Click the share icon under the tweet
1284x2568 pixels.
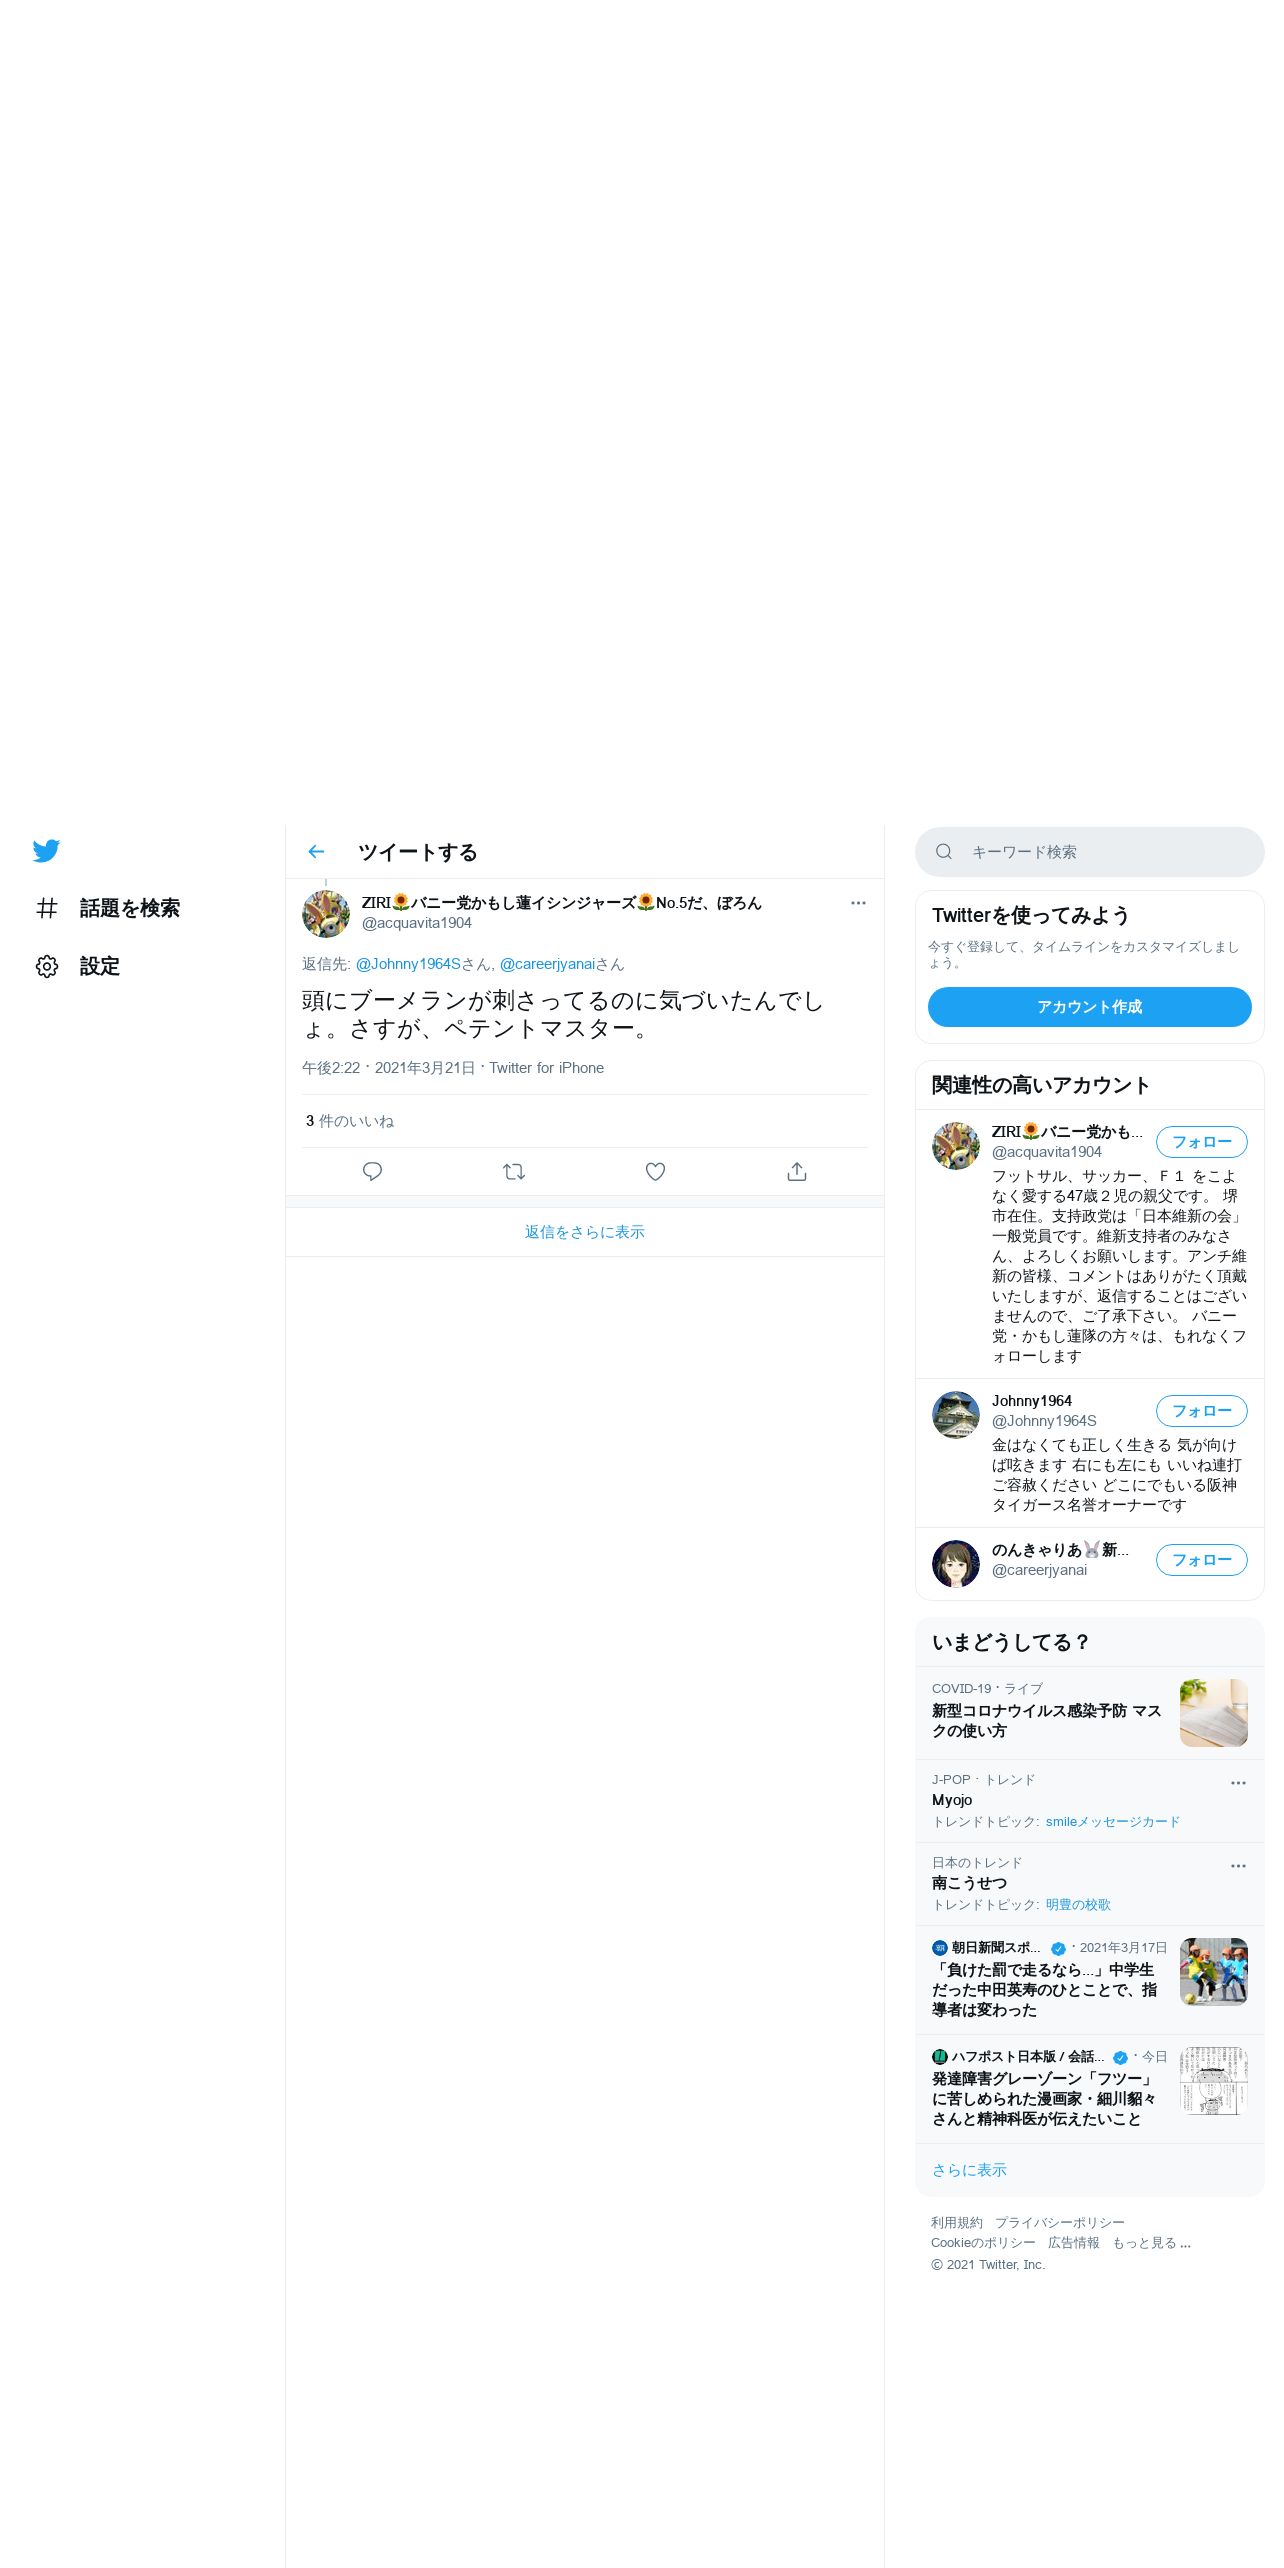click(797, 1171)
